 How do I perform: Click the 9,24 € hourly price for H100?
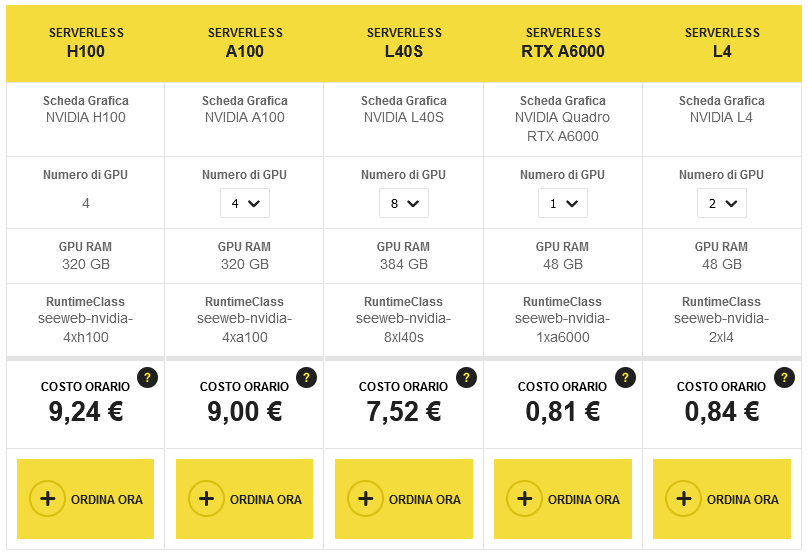pyautogui.click(x=85, y=411)
